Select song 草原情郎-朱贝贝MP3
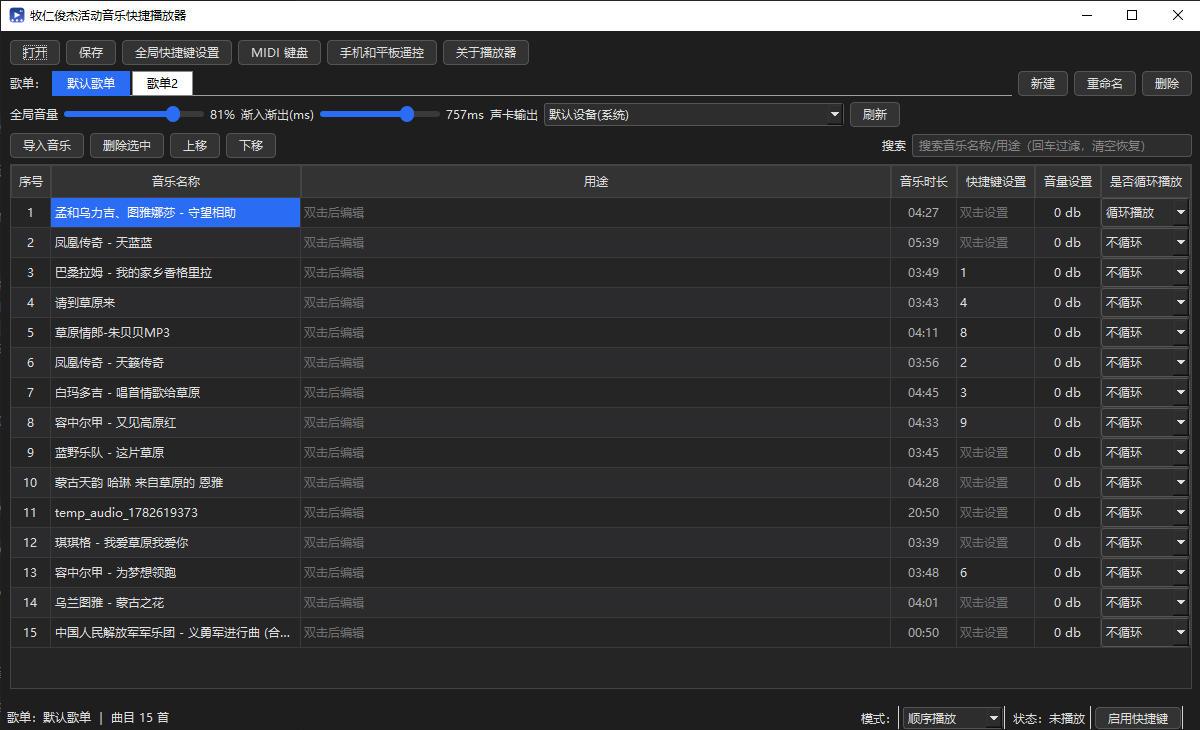Screen dimensions: 1200x730 (176, 332)
